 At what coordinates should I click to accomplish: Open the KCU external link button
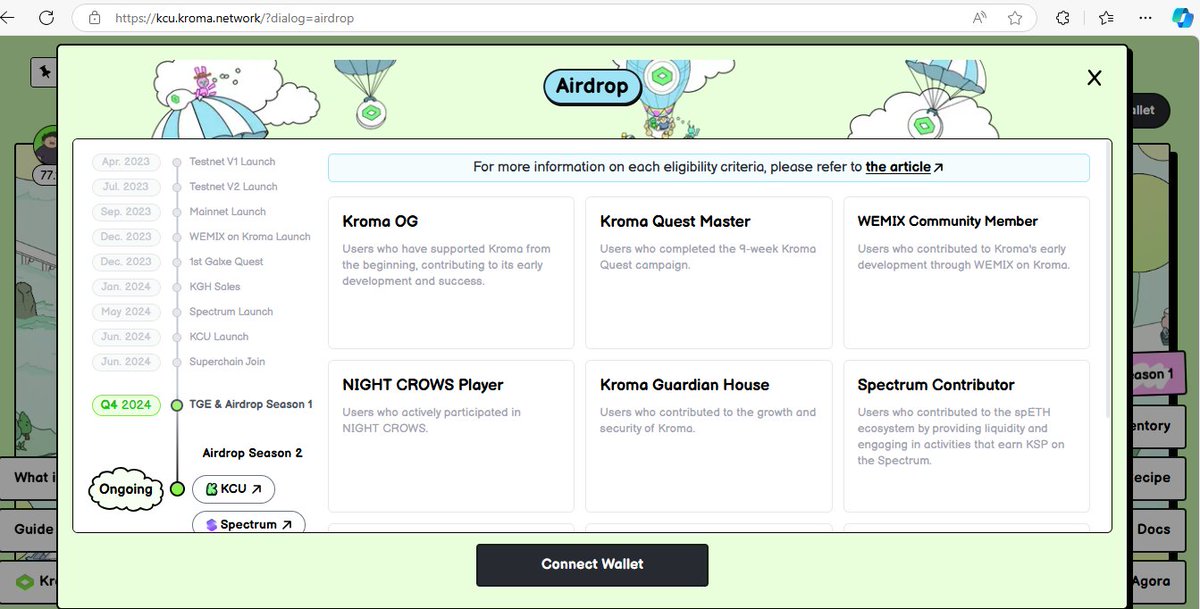(233, 489)
